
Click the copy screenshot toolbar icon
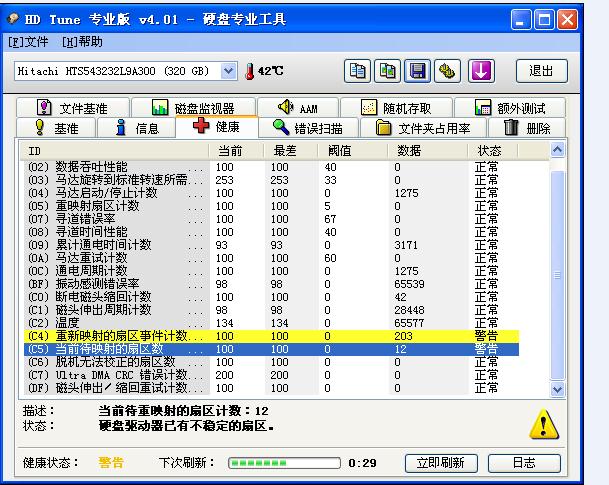click(x=387, y=71)
